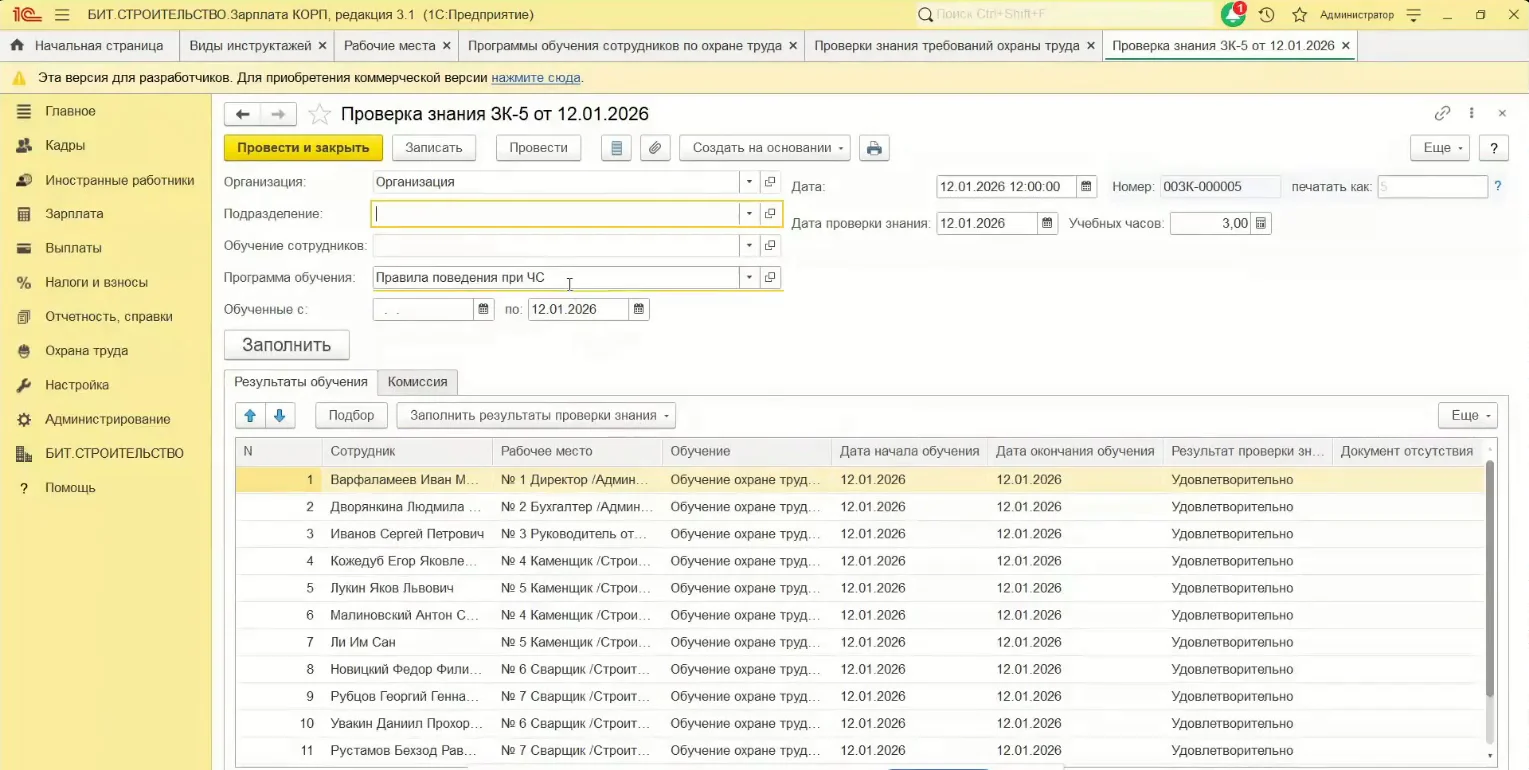Click the print icon in the document toolbar
The height and width of the screenshot is (770, 1529).
tap(874, 148)
